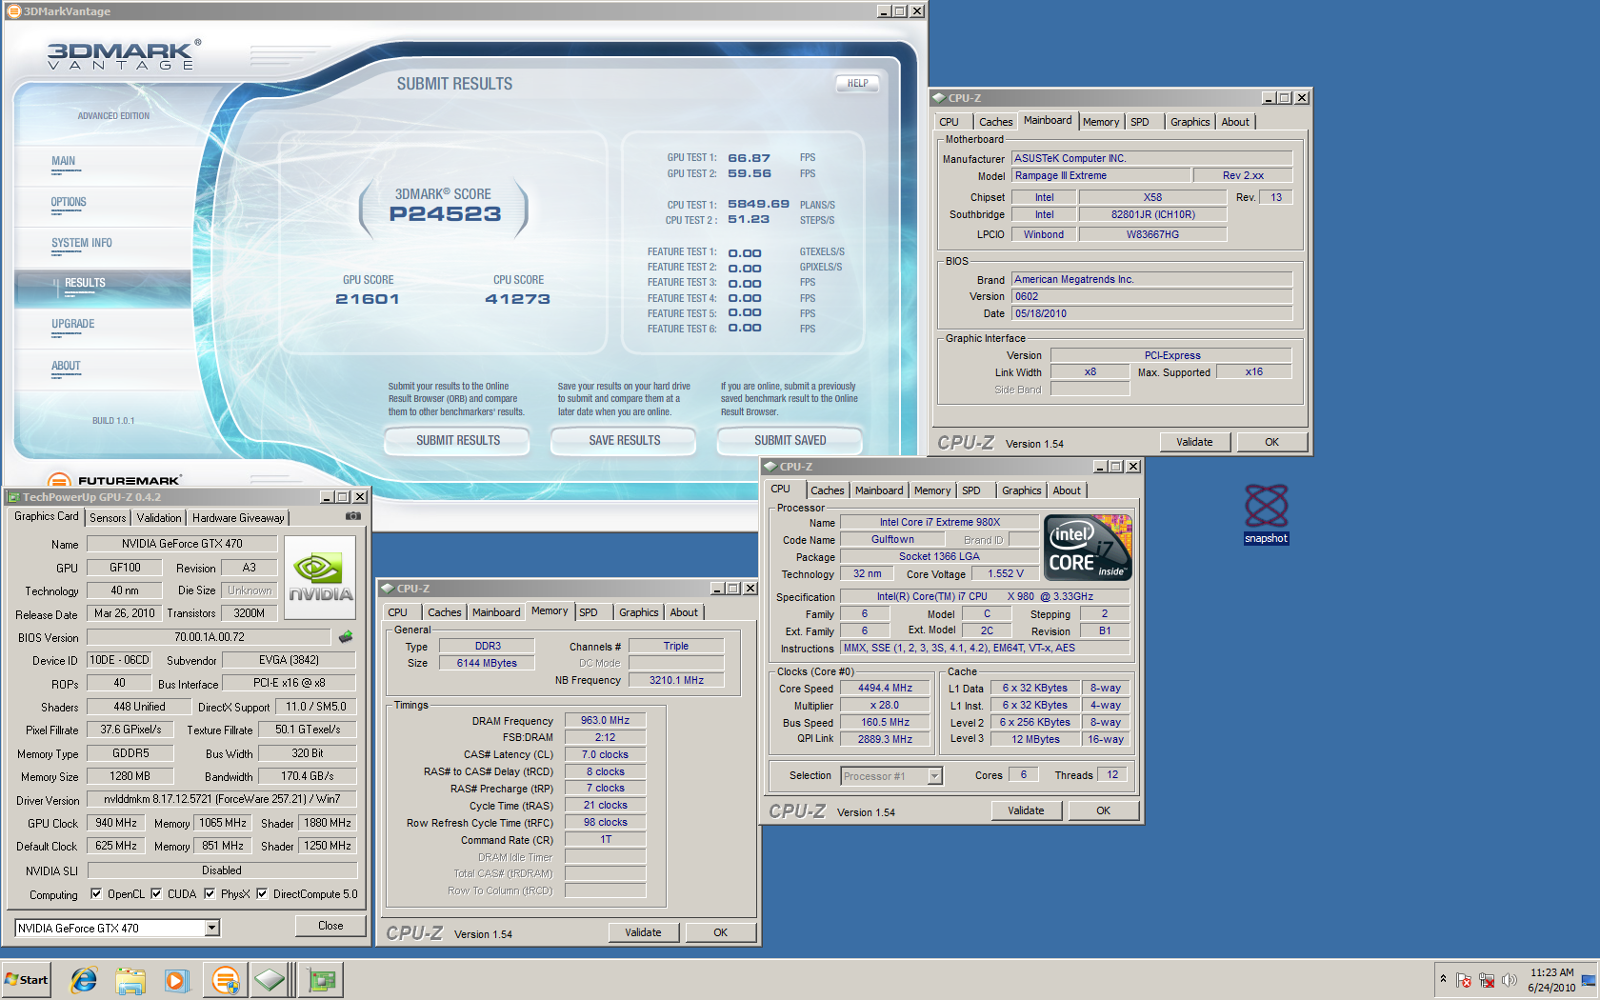This screenshot has width=1600, height=1000.
Task: Click Validate in CPU-Z Memory window
Action: 643,932
